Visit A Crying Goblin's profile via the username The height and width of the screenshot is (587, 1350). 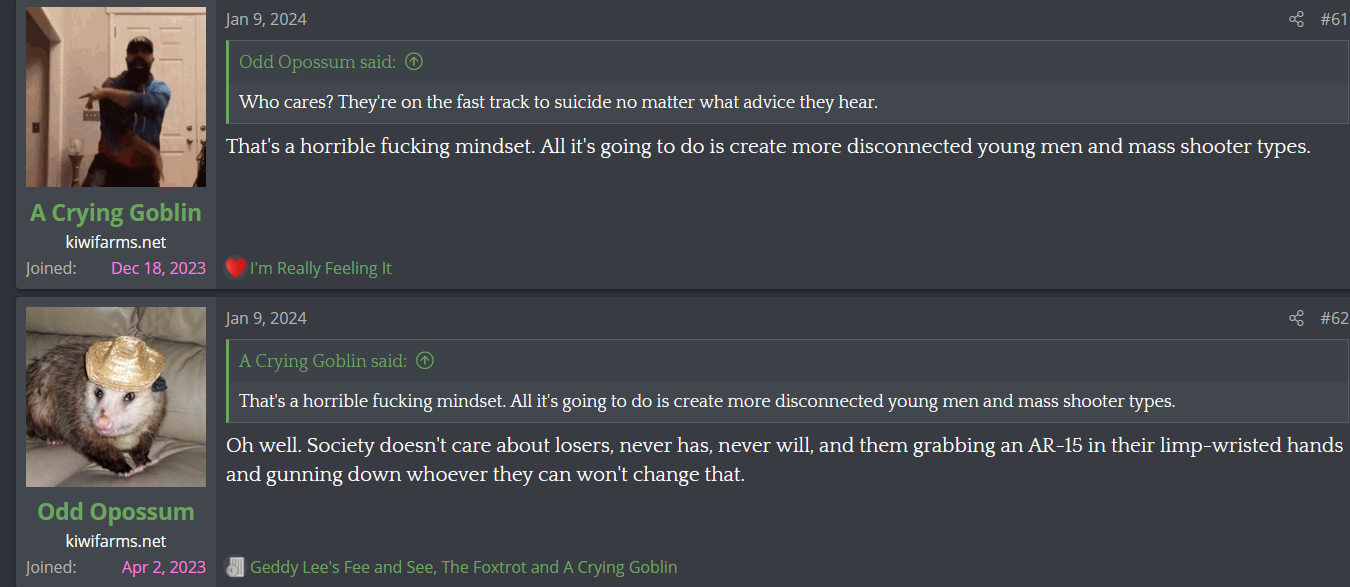tap(116, 213)
